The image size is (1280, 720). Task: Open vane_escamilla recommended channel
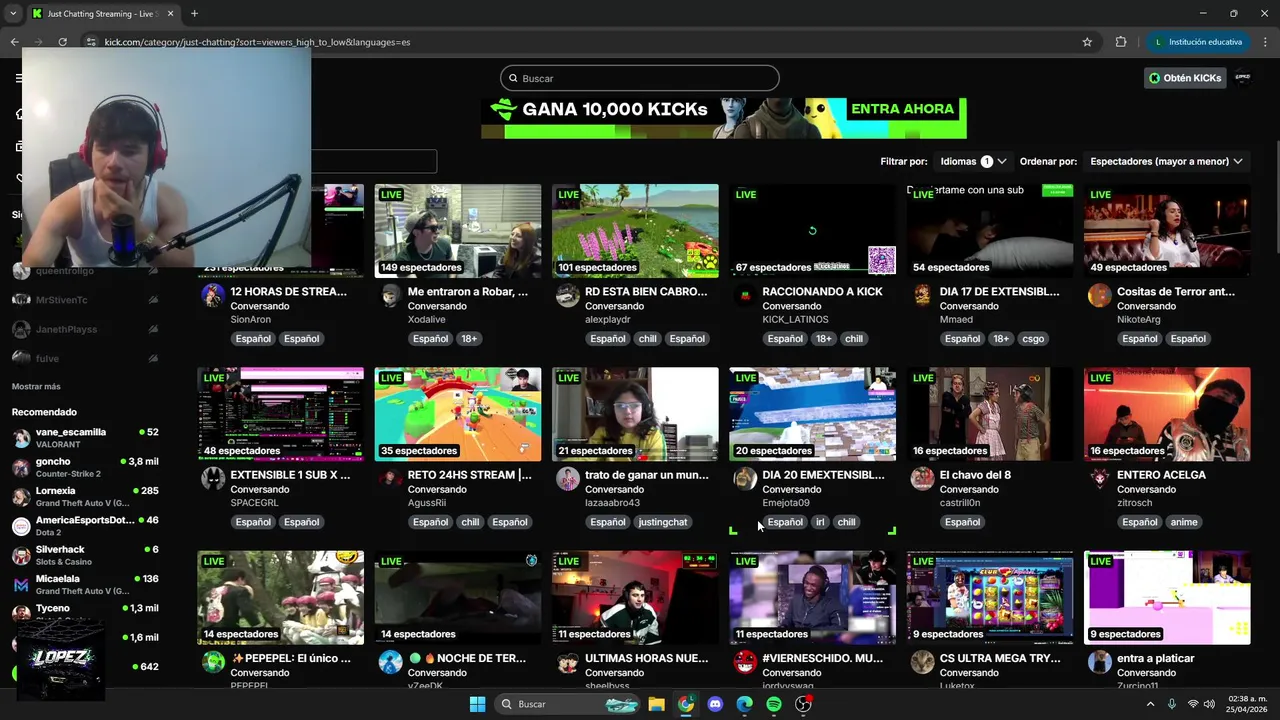(85, 438)
